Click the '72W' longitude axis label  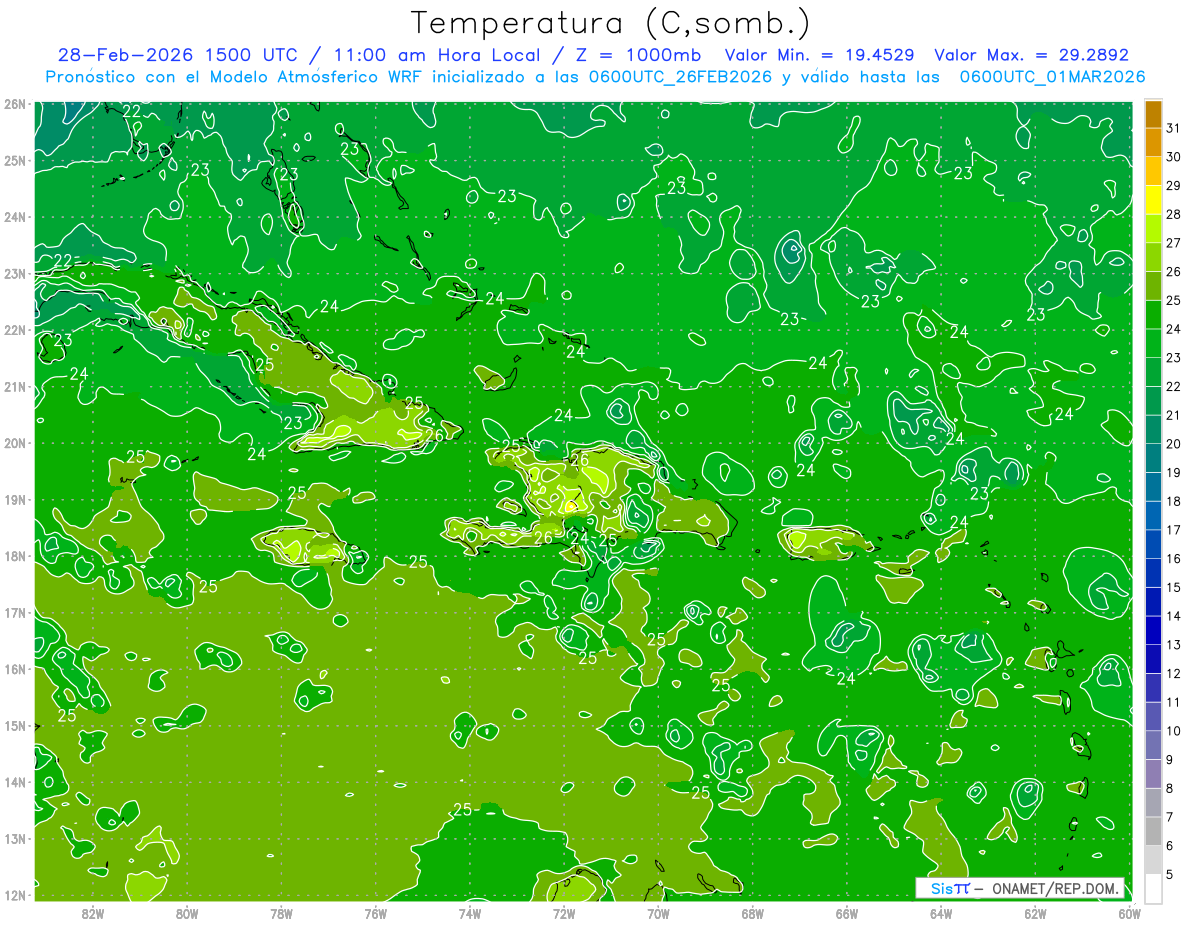pos(564,913)
